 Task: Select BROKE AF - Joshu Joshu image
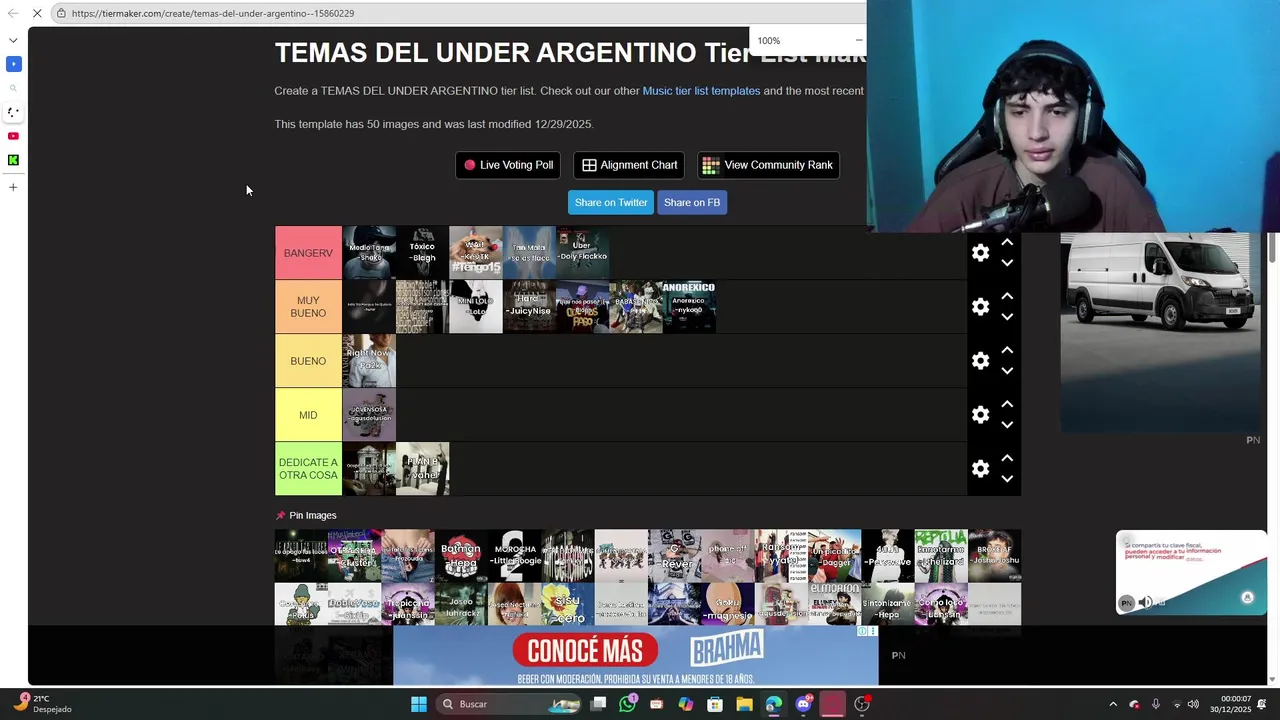(x=995, y=556)
